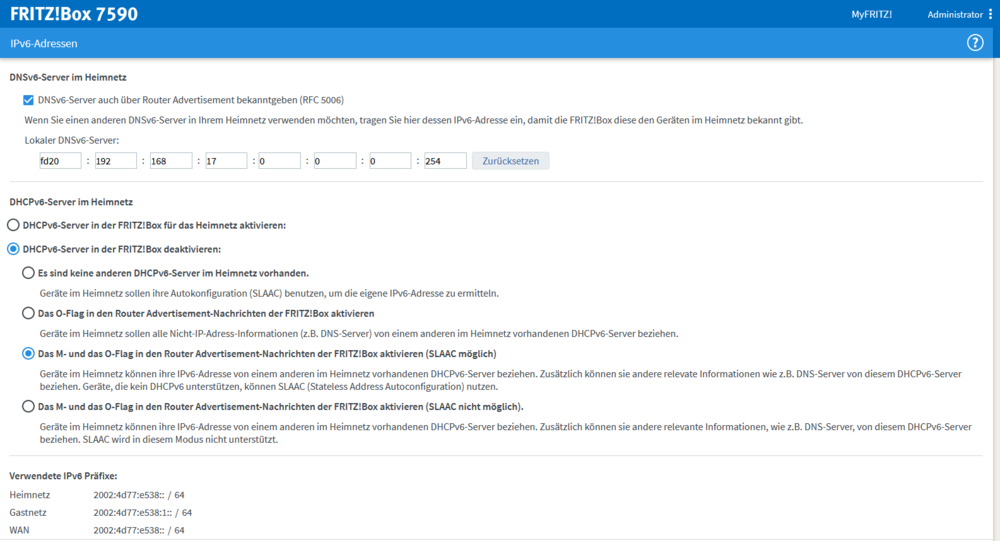Click the DNSv6 field containing 254
The width and height of the screenshot is (1000, 541).
tap(445, 161)
